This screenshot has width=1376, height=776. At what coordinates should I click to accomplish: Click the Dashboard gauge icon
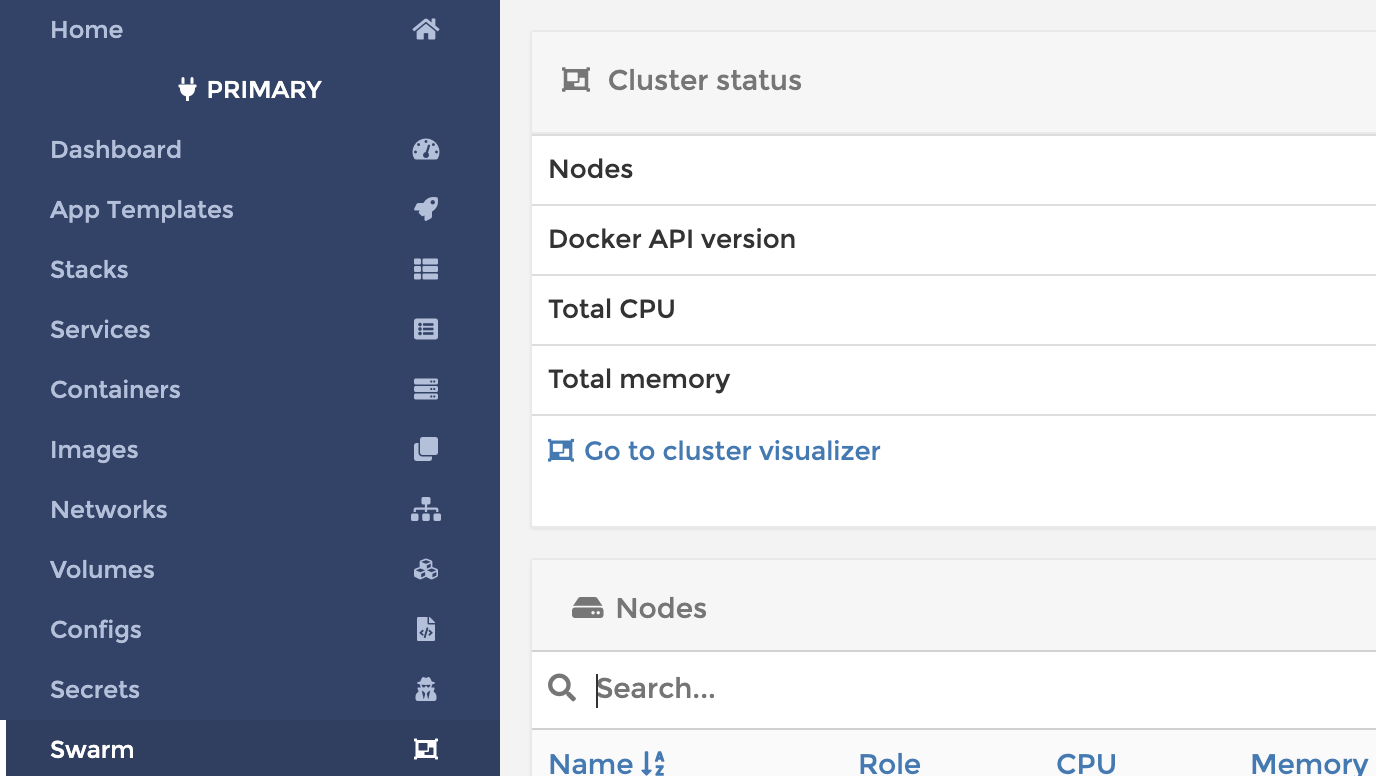(426, 150)
